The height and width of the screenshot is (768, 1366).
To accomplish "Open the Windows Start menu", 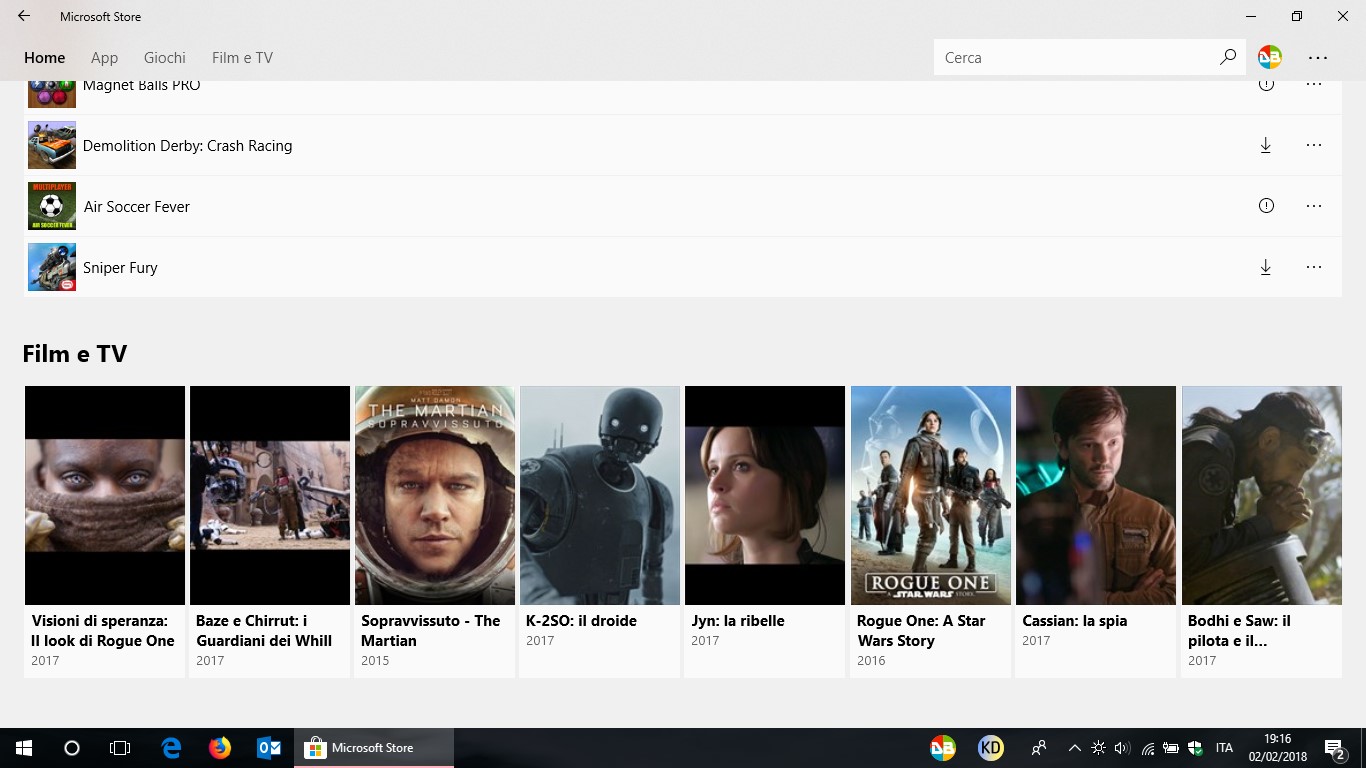I will [24, 748].
